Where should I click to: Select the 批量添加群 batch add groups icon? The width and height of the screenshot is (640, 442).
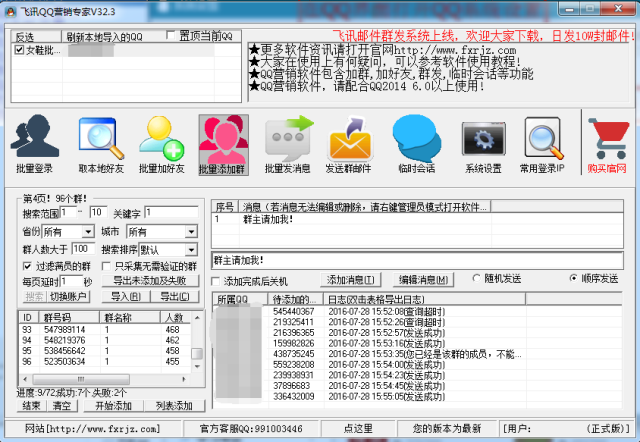click(223, 145)
